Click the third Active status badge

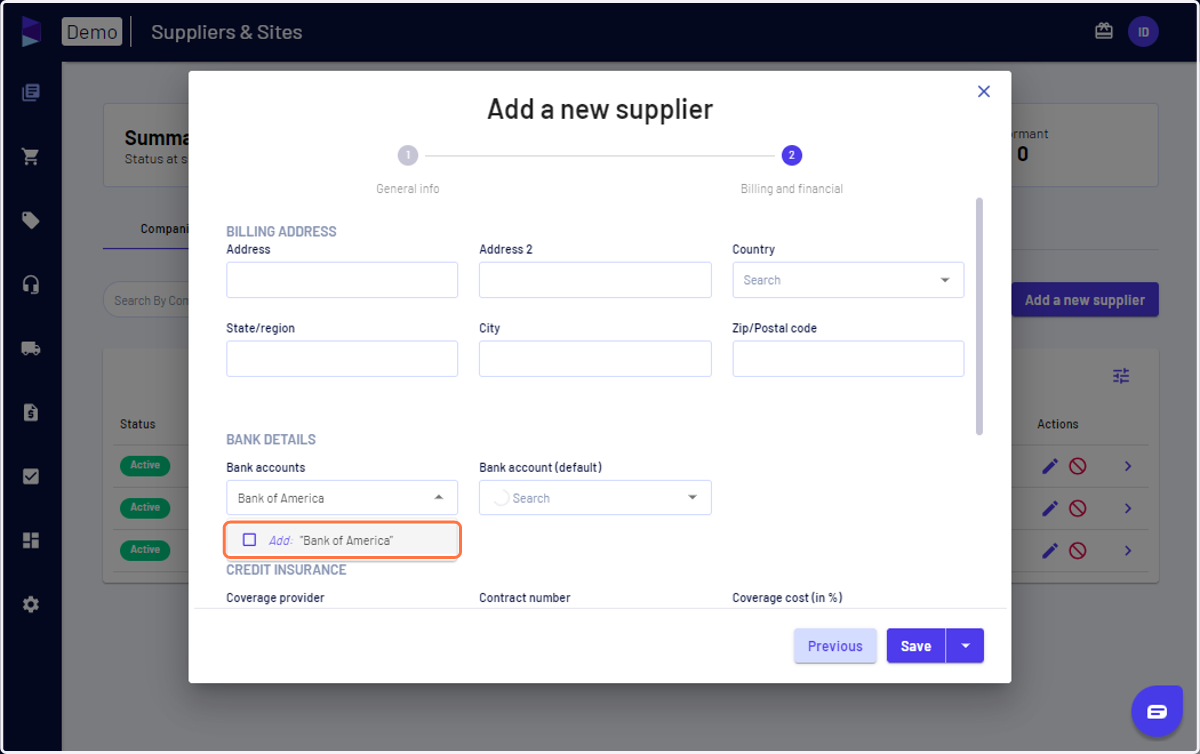point(145,549)
